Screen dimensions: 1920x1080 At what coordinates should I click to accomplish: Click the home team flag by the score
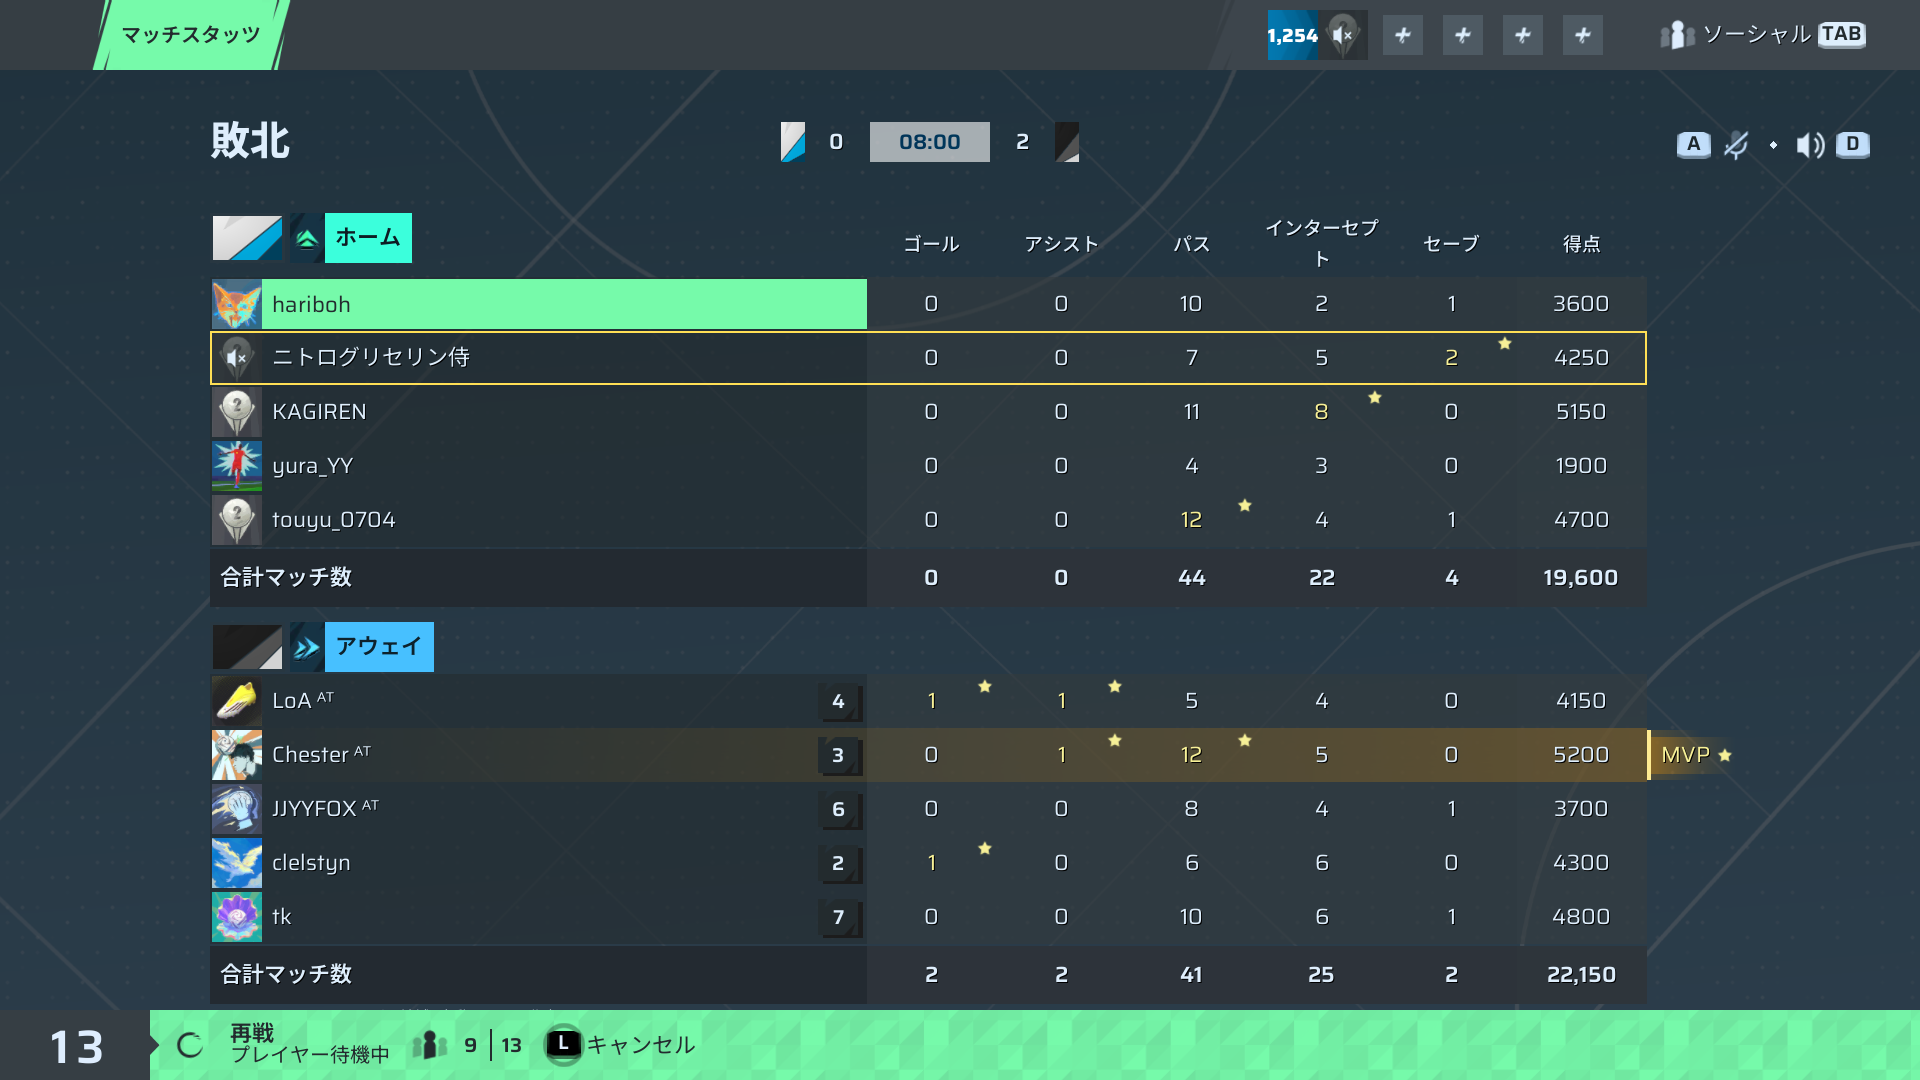[793, 142]
